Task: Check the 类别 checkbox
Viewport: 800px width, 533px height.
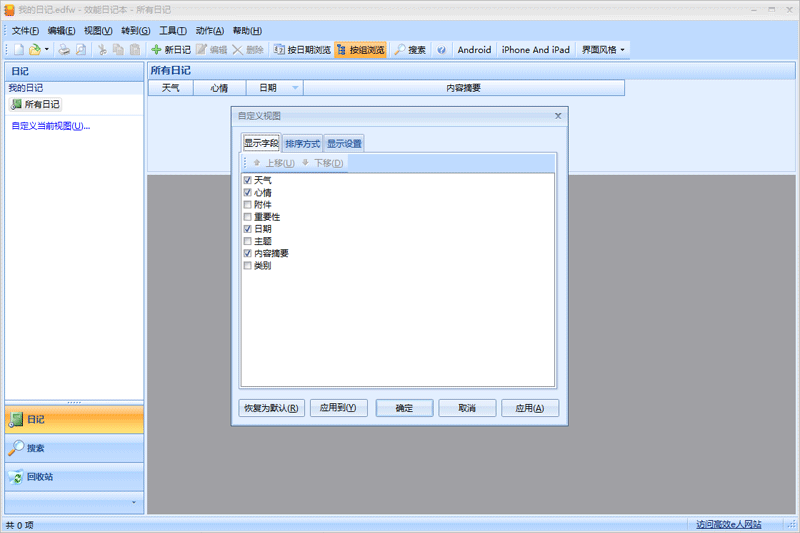Action: pos(247,266)
